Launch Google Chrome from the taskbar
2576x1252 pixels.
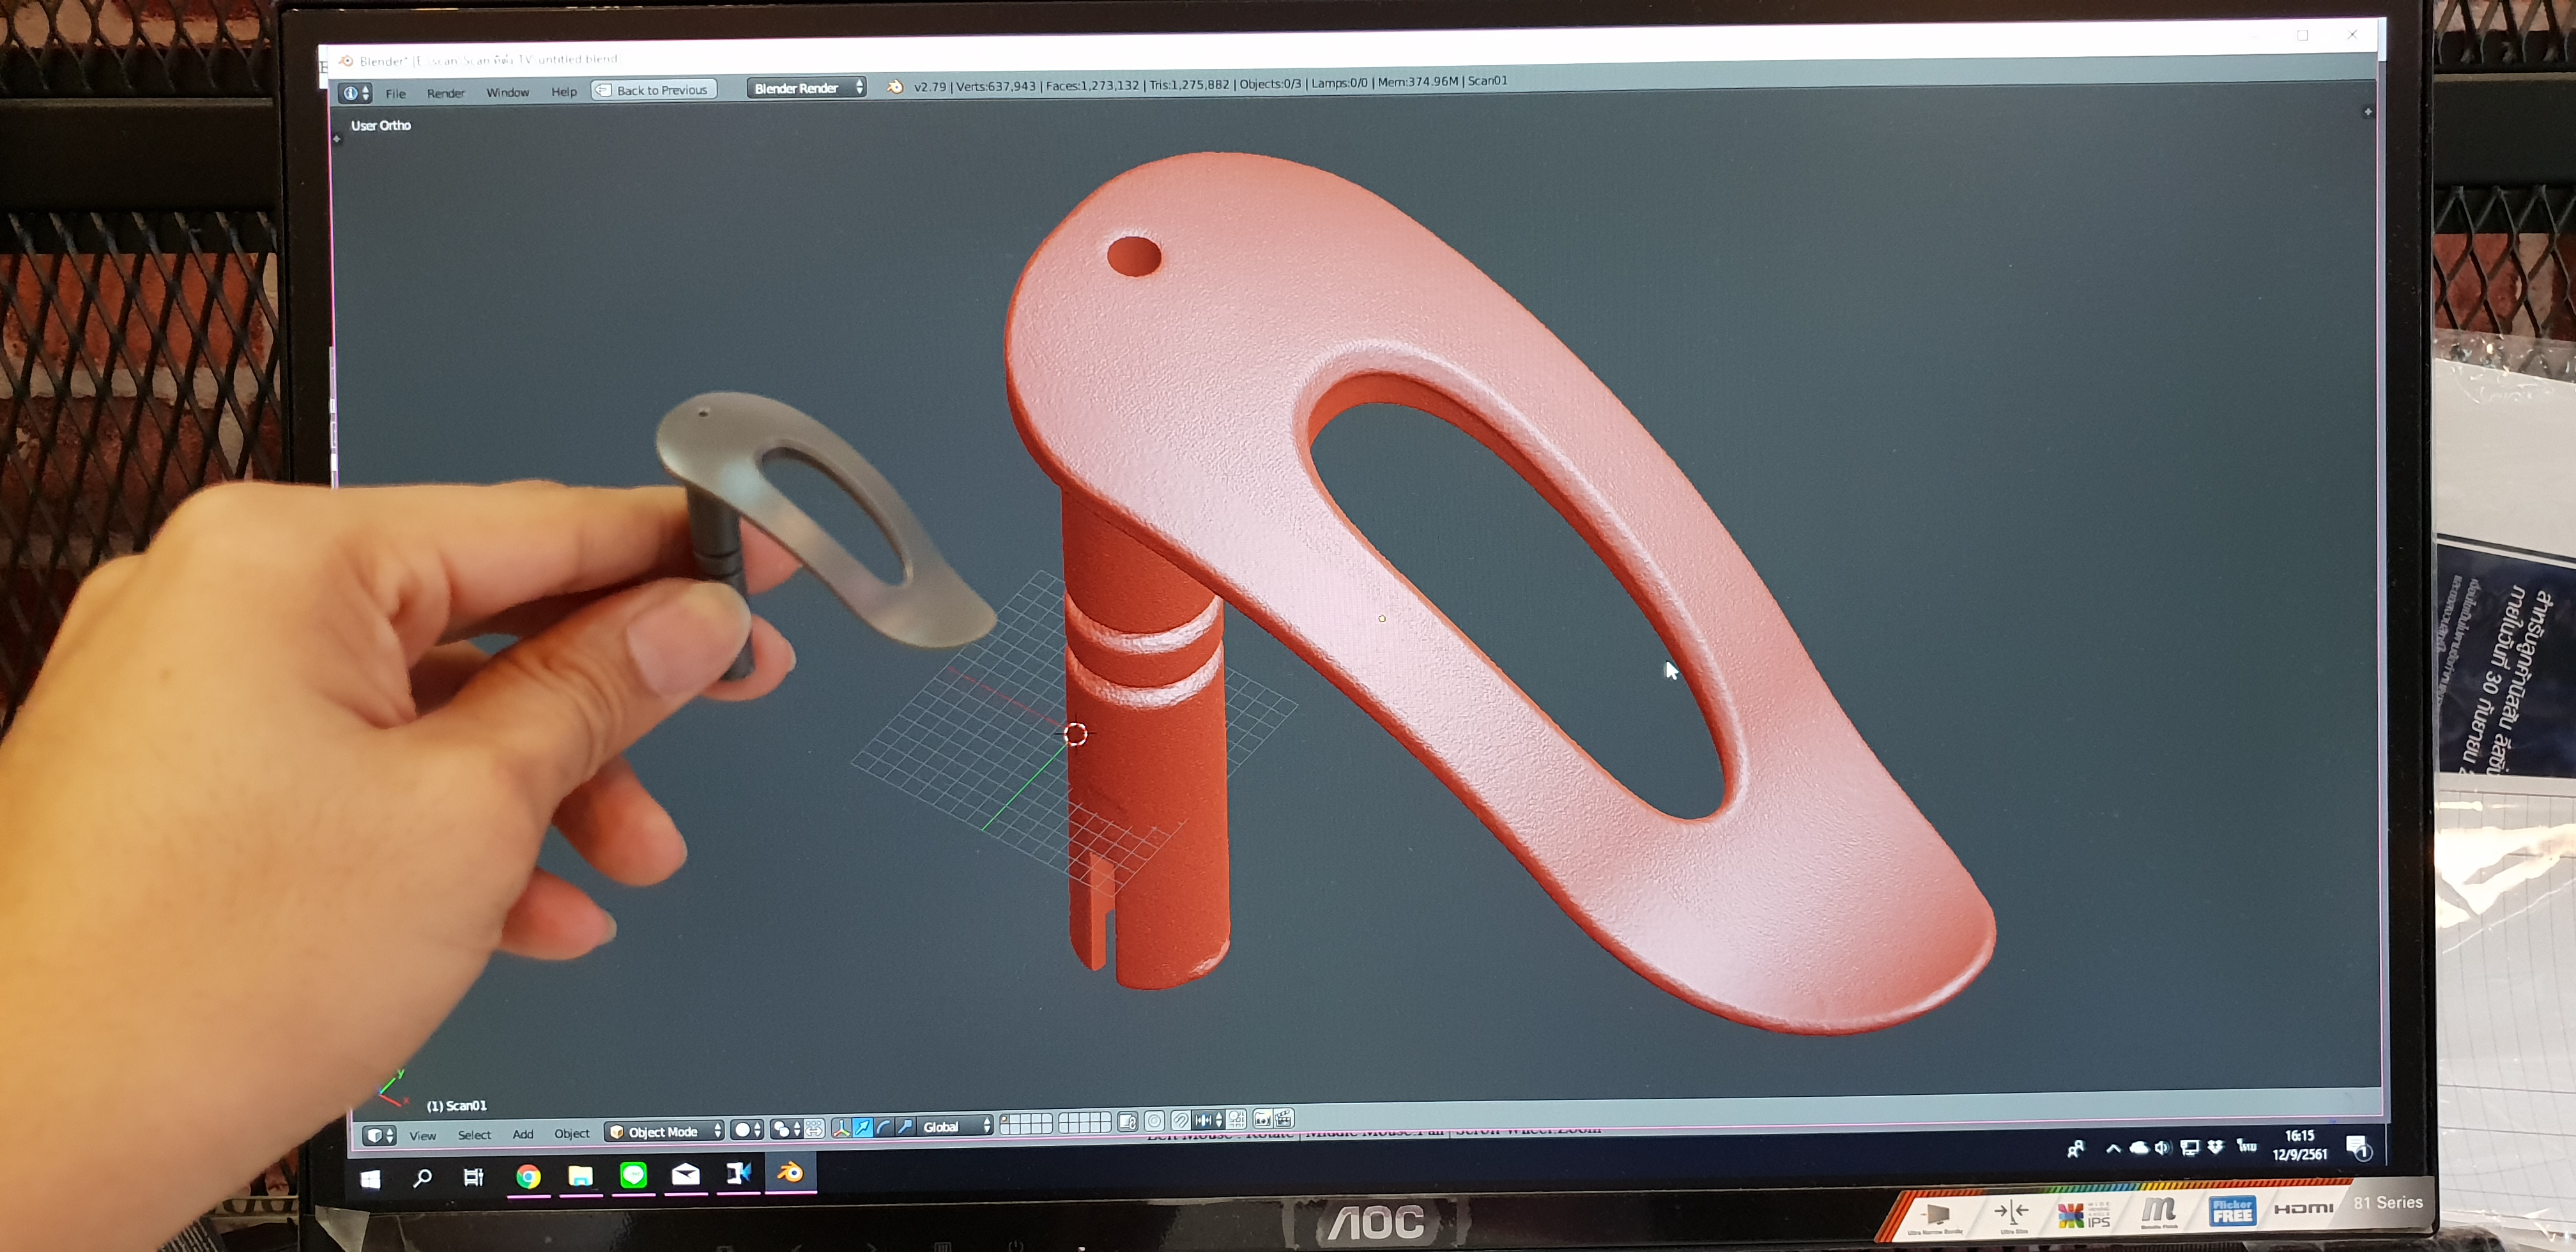tap(528, 1177)
